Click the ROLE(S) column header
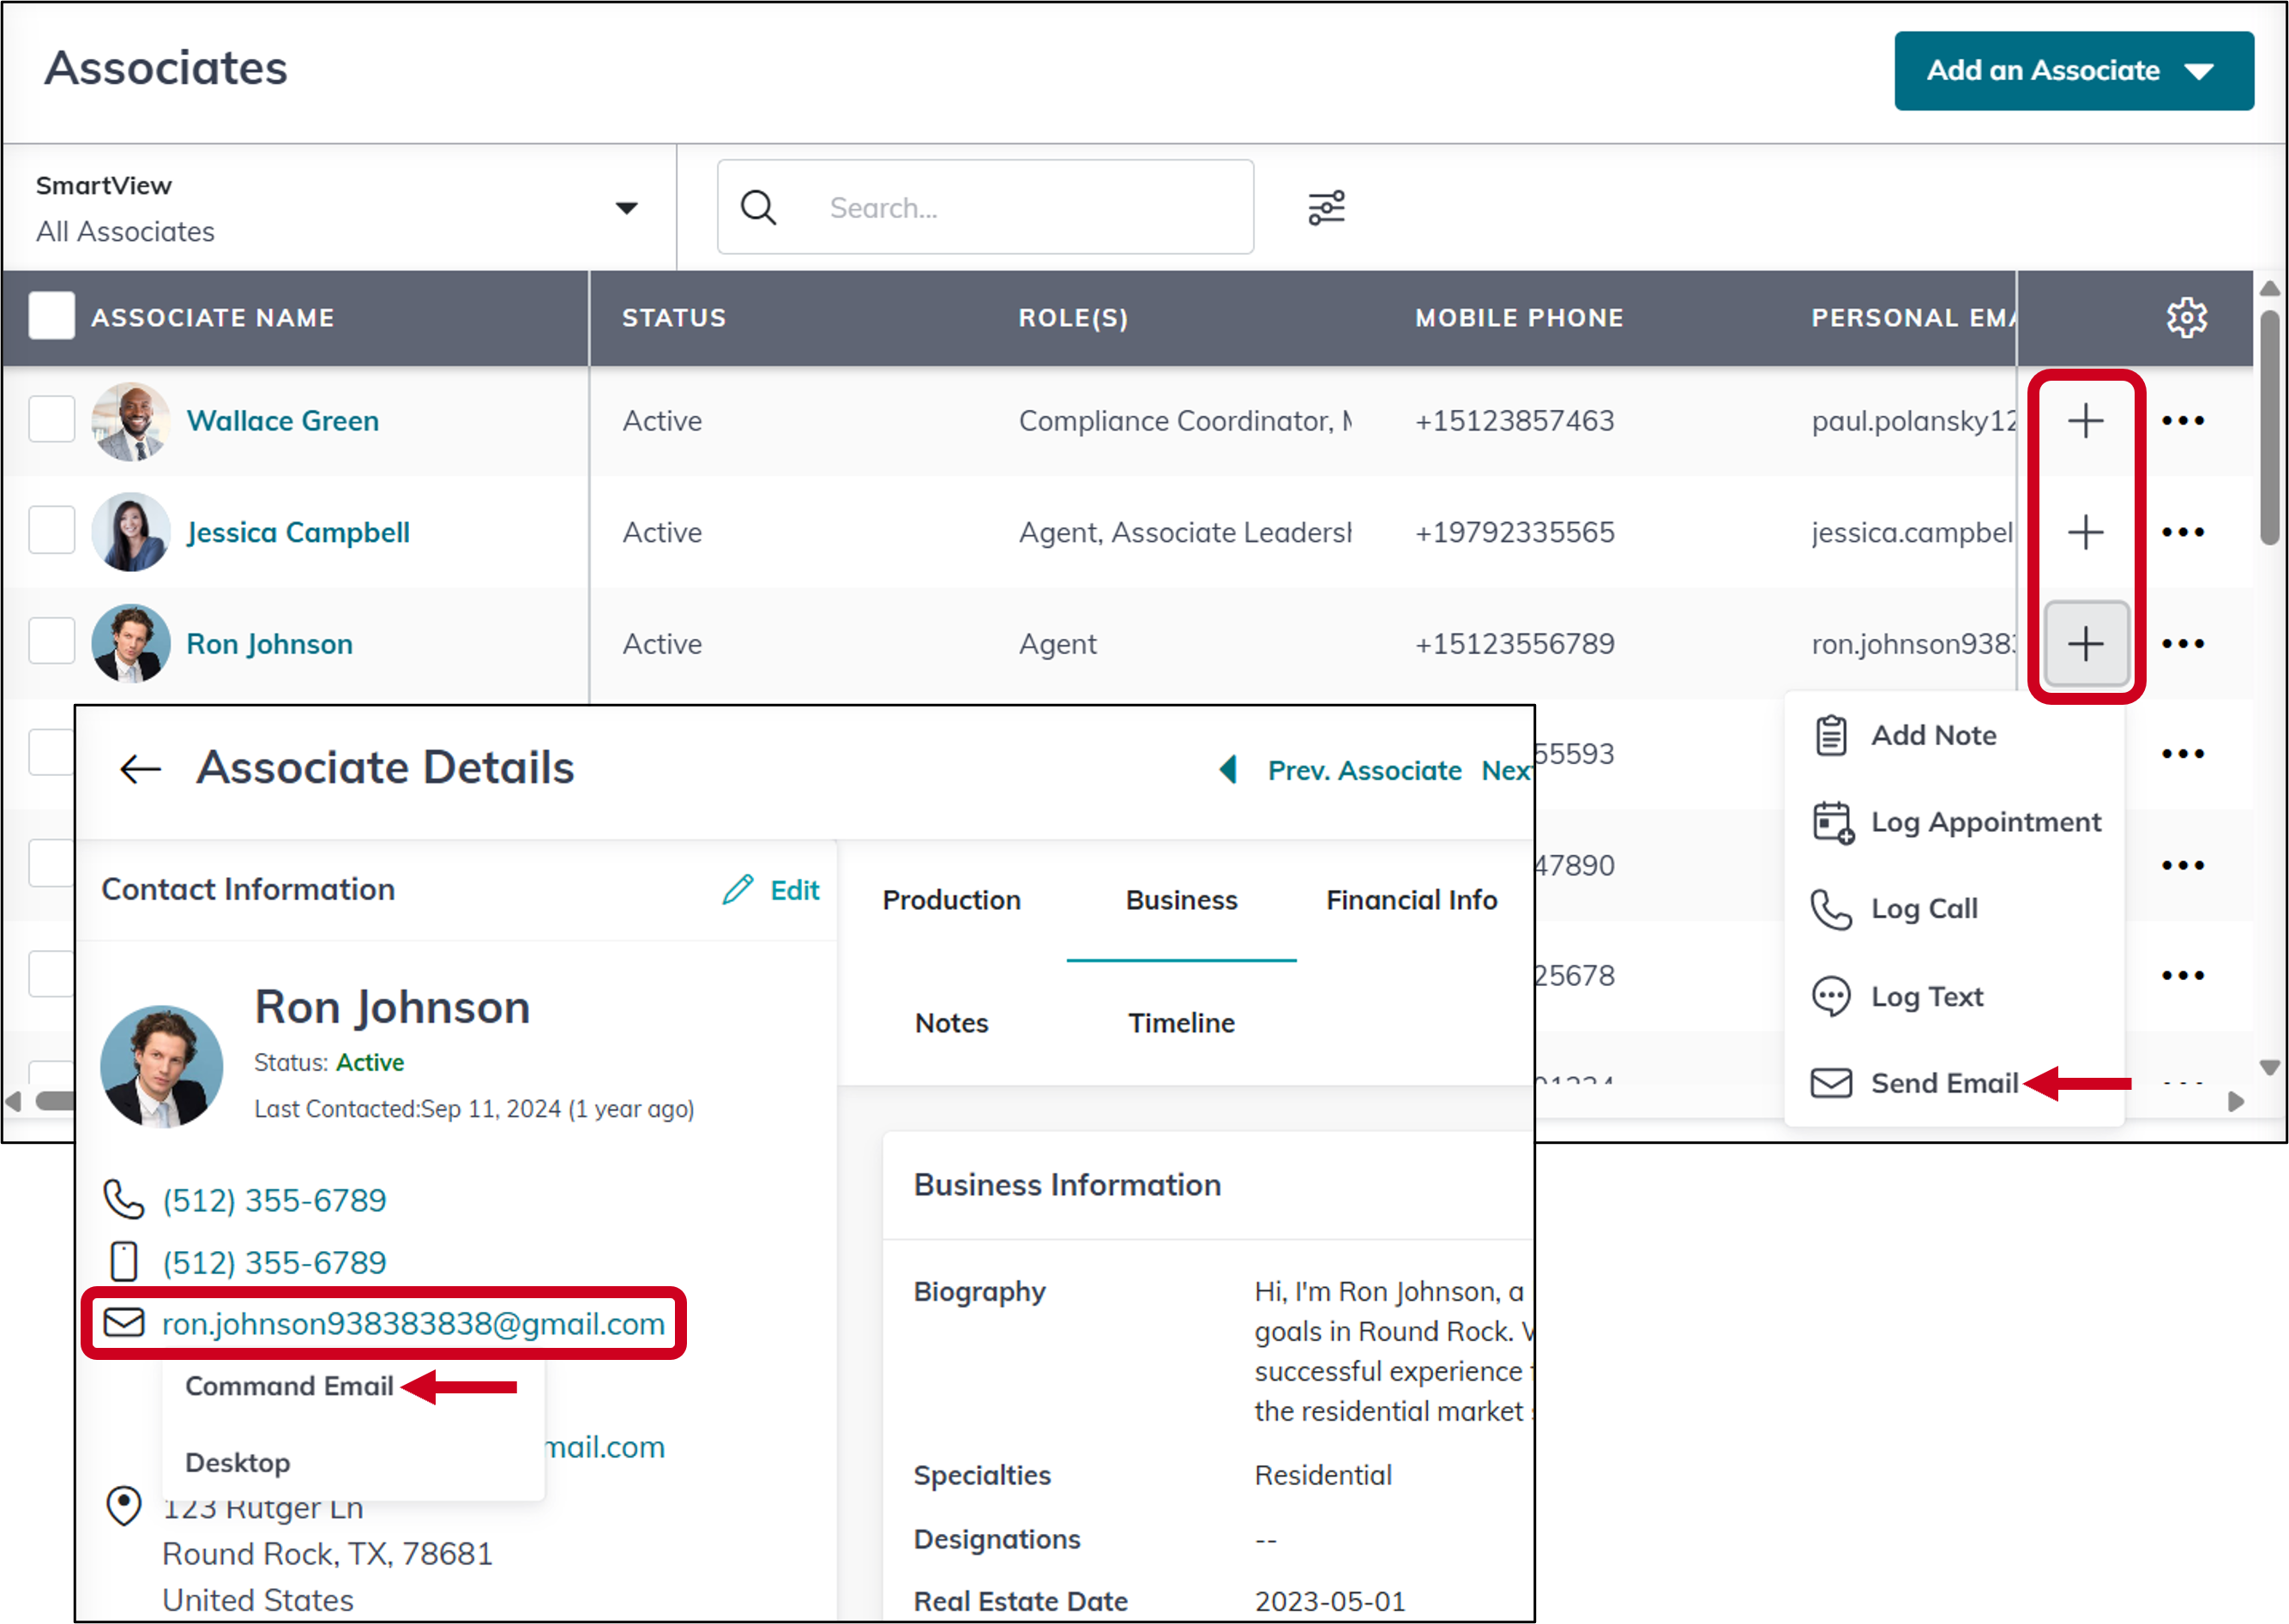 [1073, 318]
